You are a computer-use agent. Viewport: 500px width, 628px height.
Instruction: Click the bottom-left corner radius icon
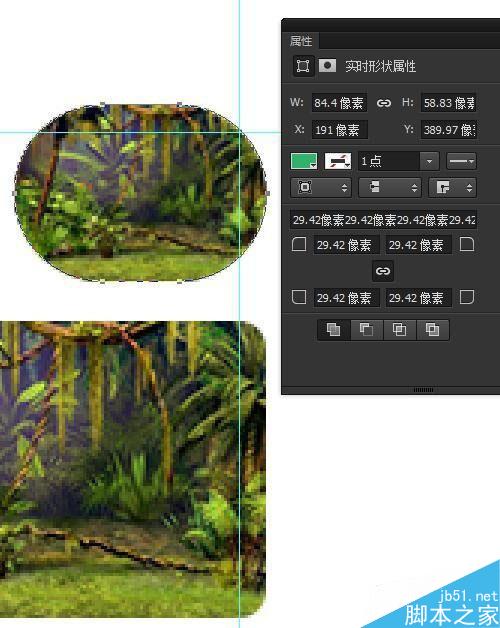click(299, 297)
